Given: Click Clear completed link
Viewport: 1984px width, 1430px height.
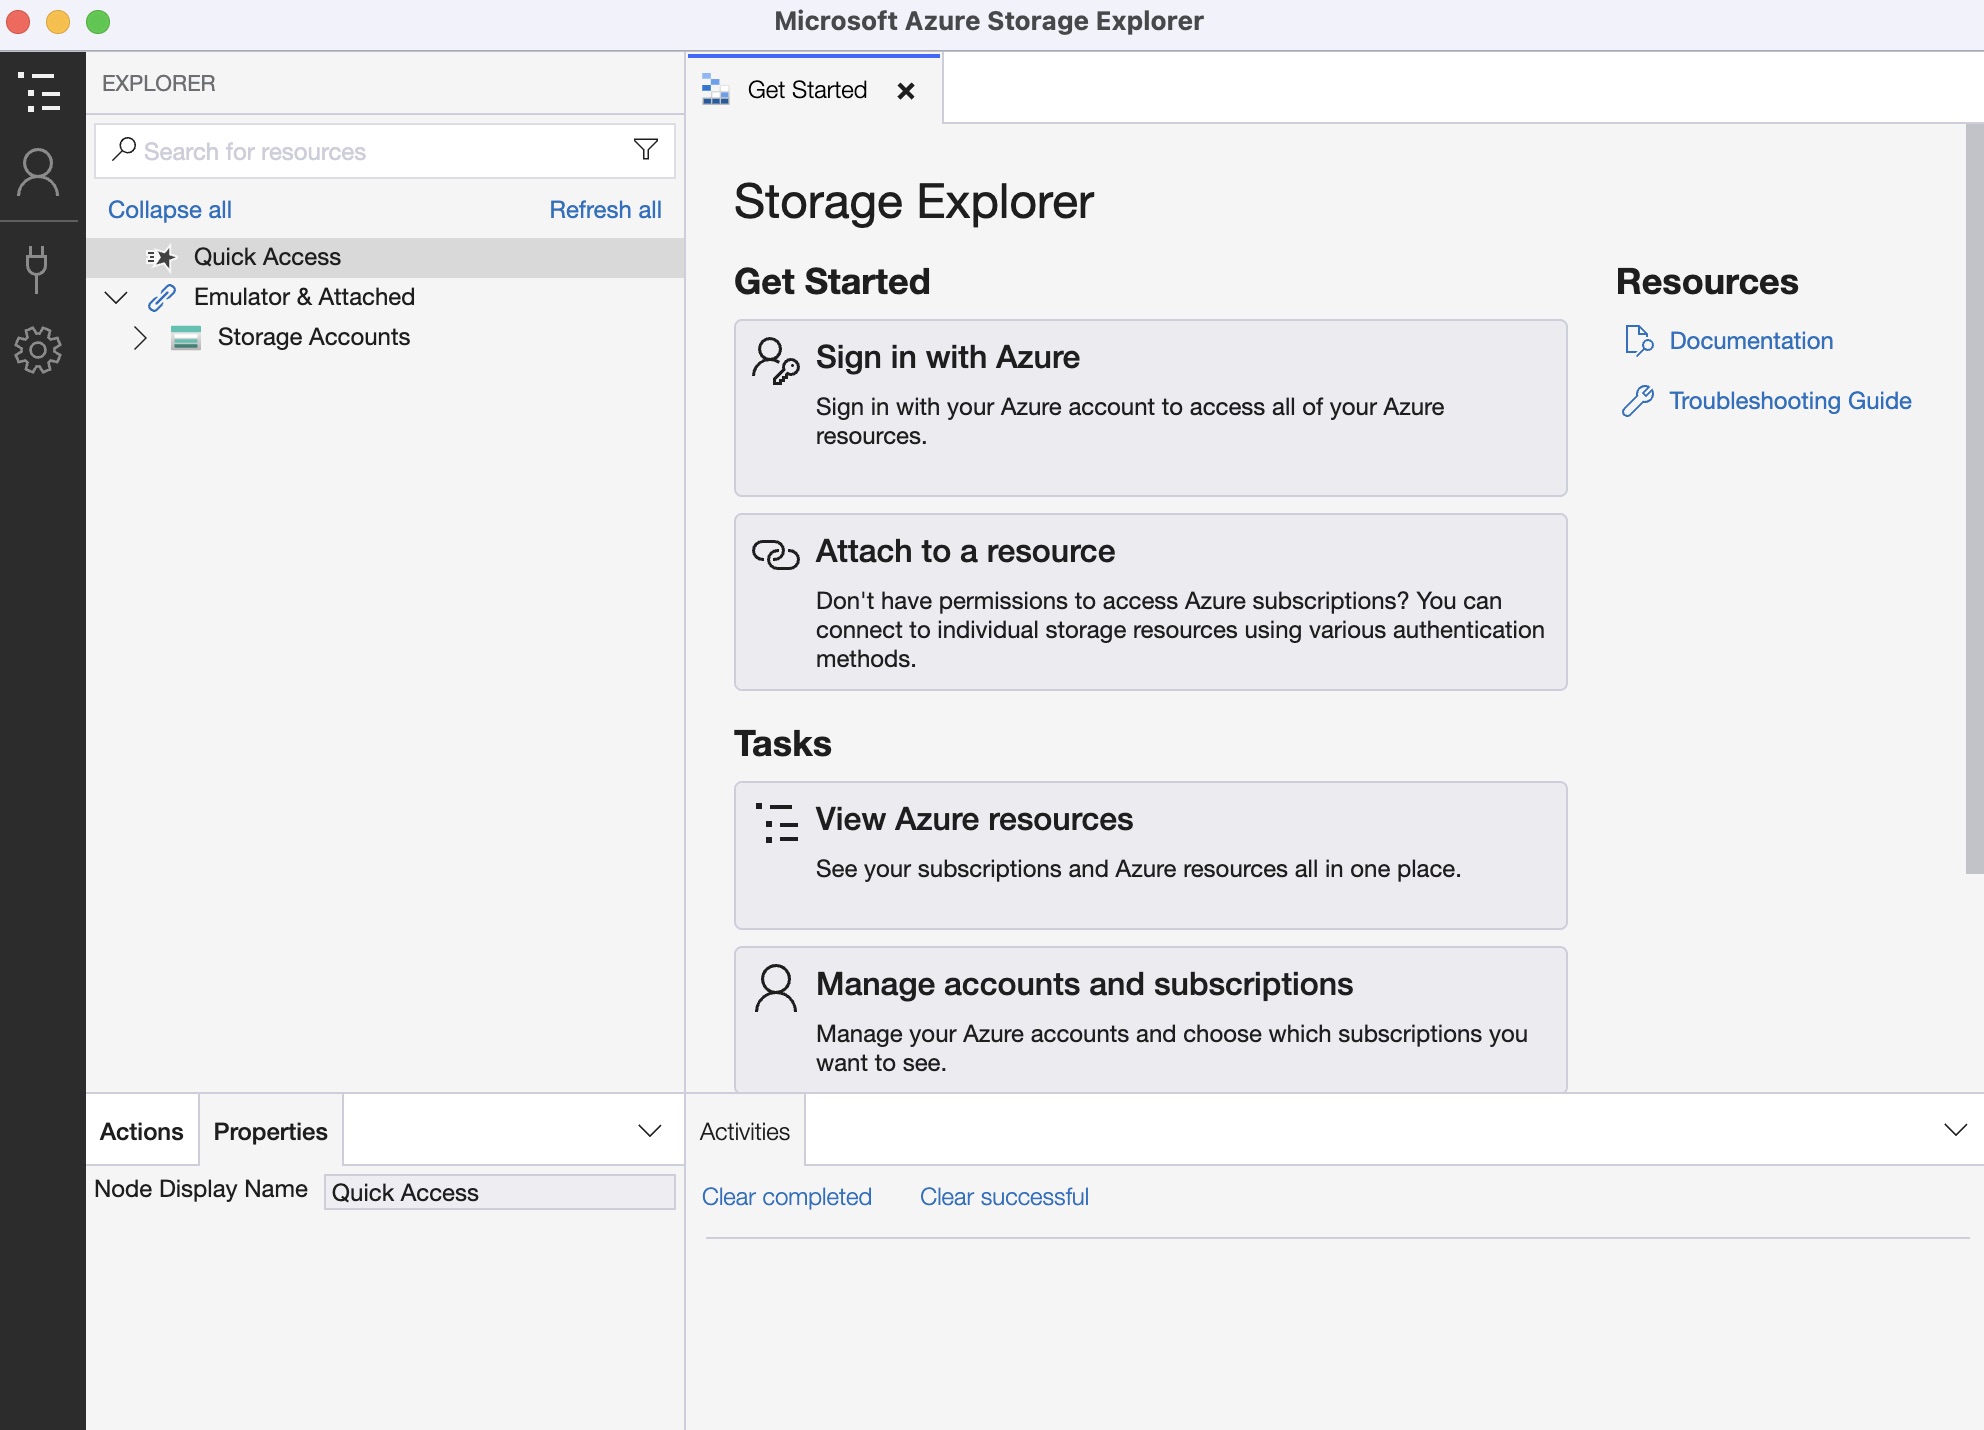Looking at the screenshot, I should pos(786,1197).
